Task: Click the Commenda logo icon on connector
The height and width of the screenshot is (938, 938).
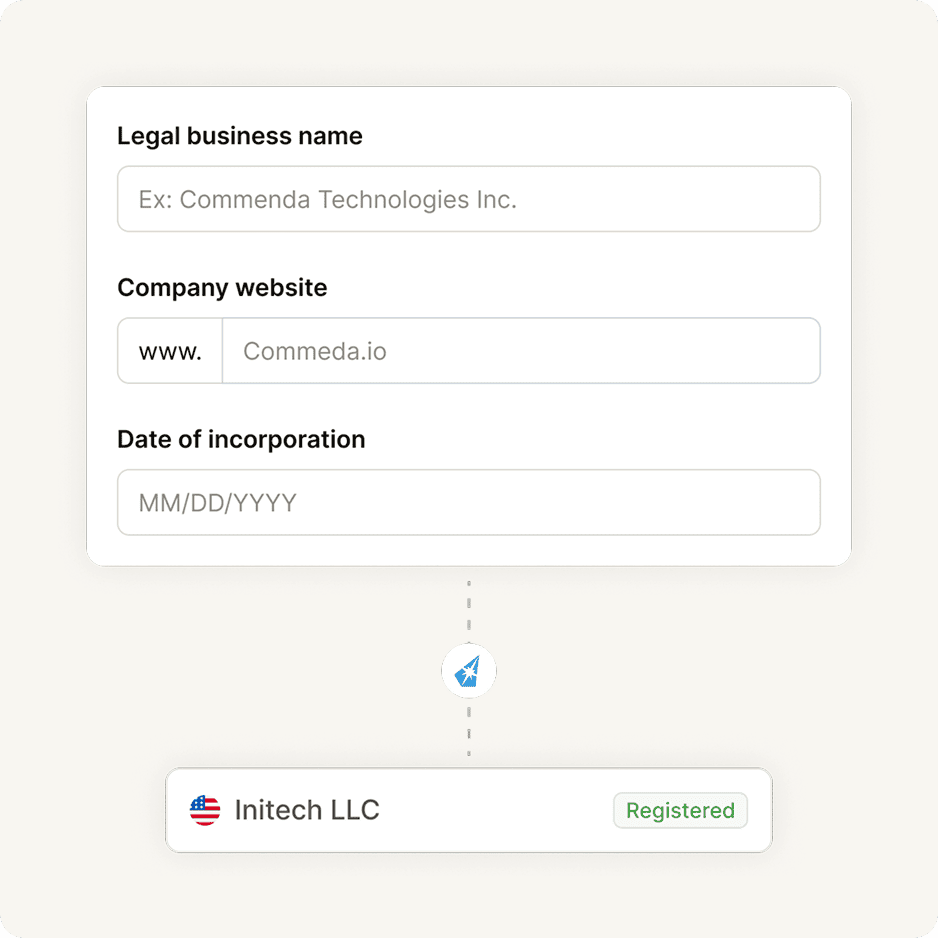Action: coord(468,671)
